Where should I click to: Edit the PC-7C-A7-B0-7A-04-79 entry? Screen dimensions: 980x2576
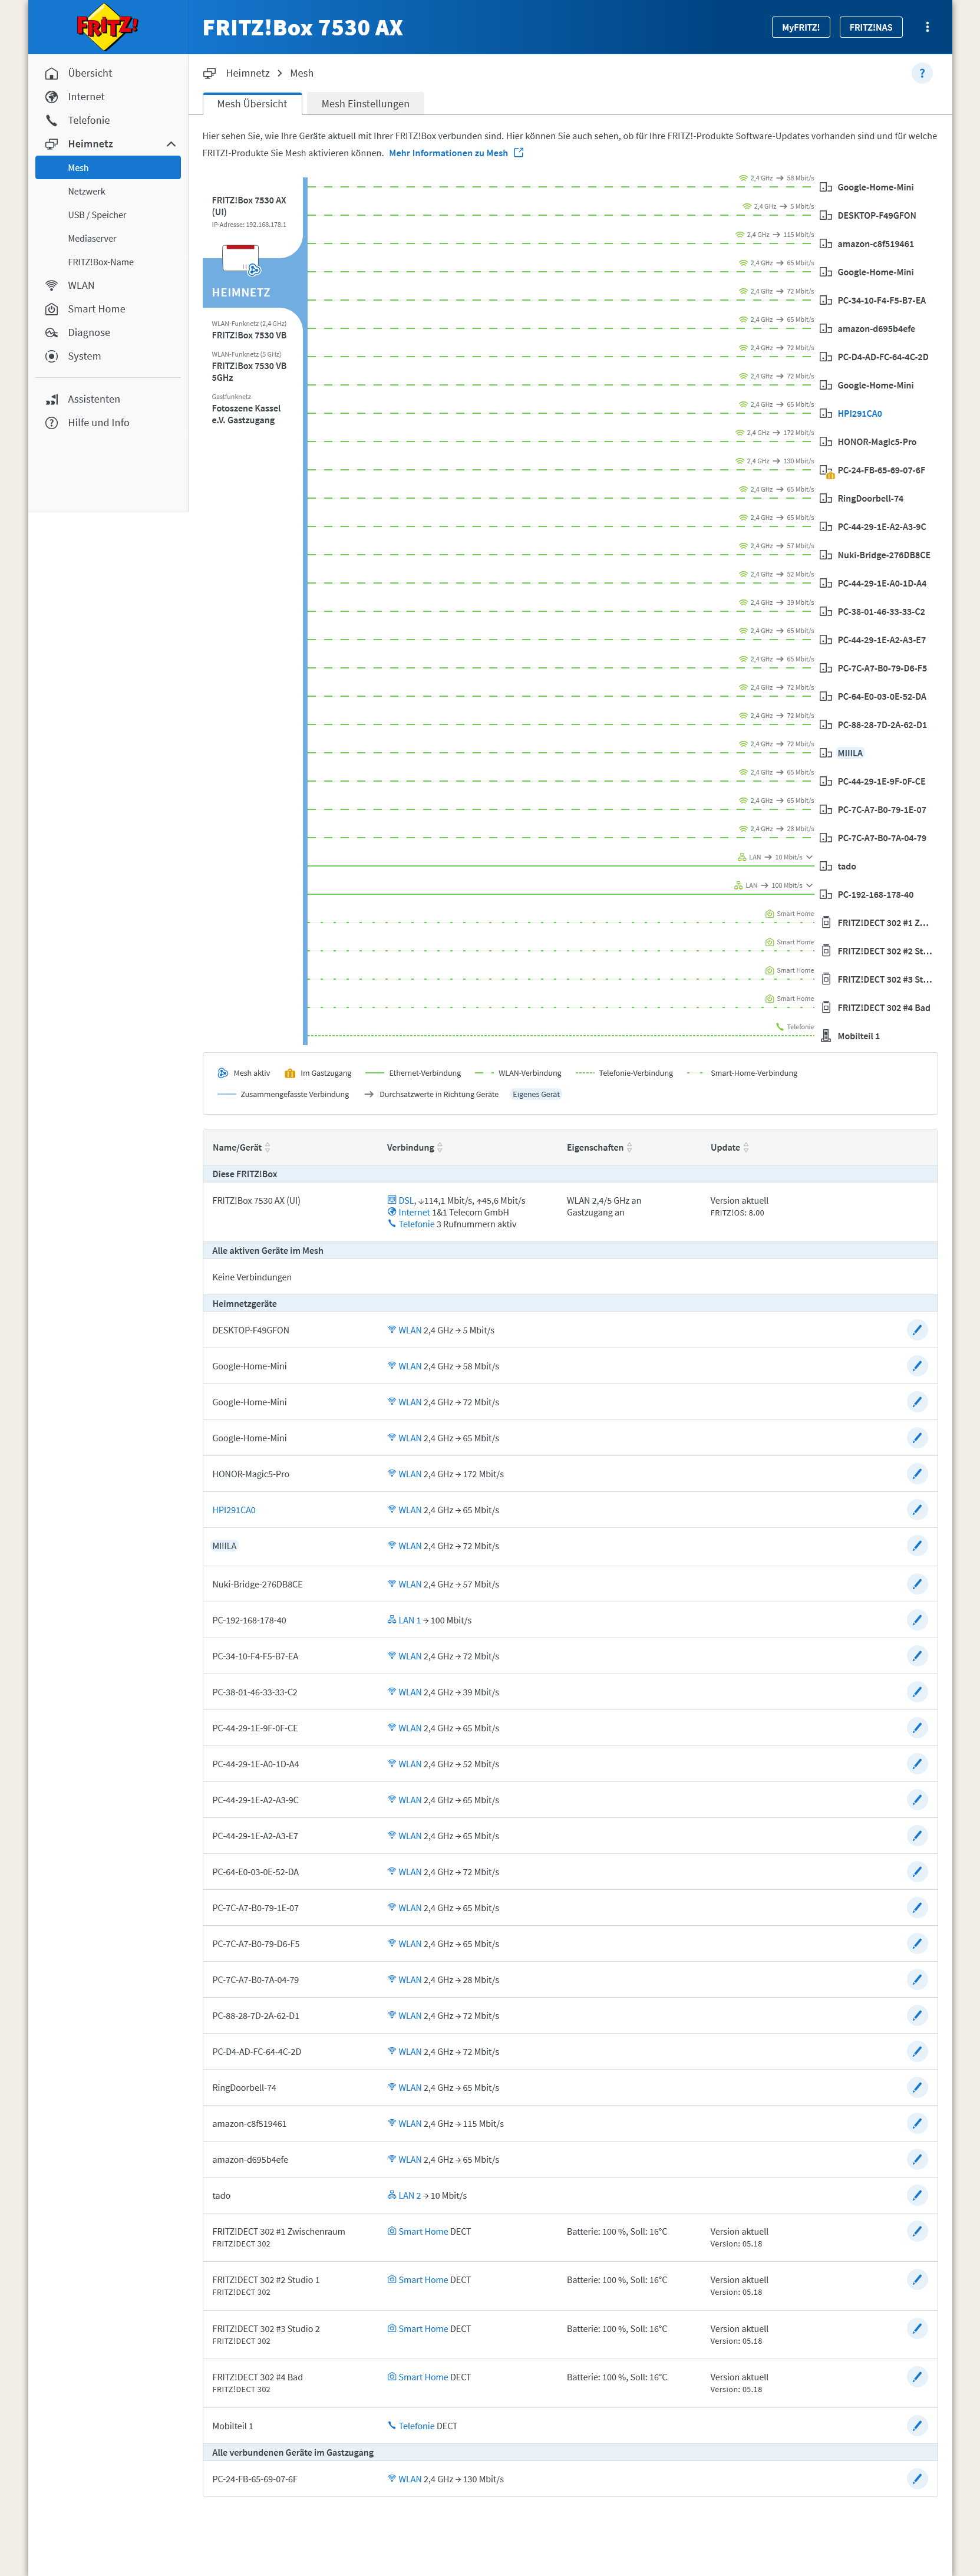pos(917,1980)
